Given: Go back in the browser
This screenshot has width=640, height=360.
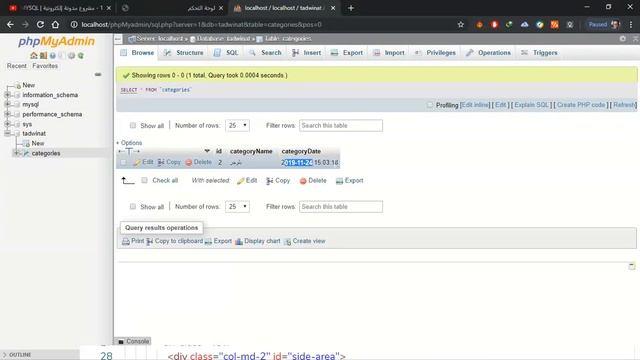Looking at the screenshot, I should coord(10,24).
